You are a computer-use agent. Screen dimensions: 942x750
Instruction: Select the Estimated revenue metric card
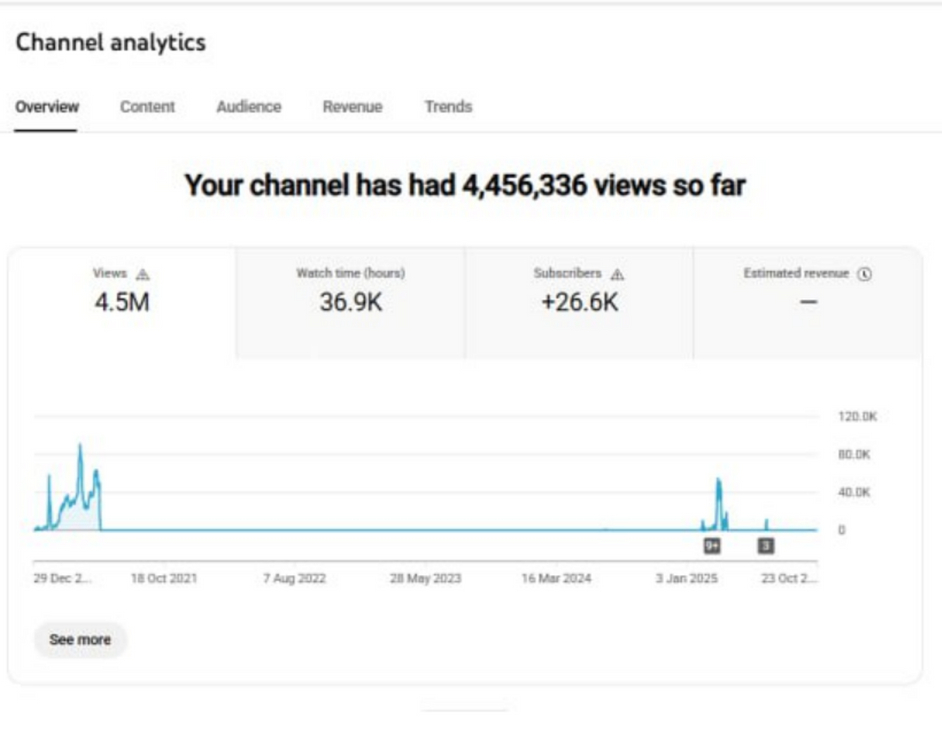[808, 302]
